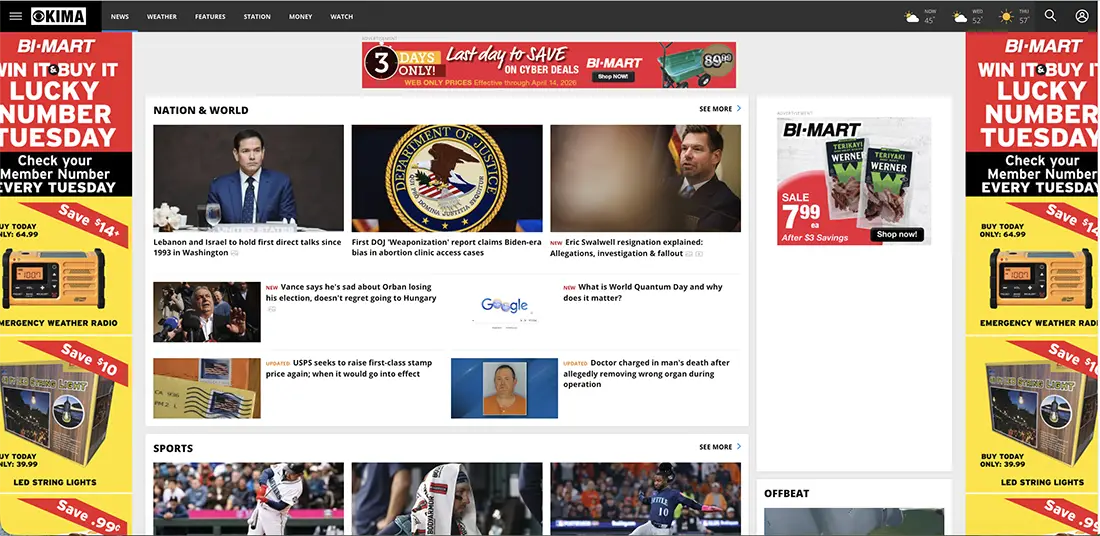Viewport: 1100px width, 536px height.
Task: Click the left Lucky Number Tuesday banner
Action: (x=66, y=114)
